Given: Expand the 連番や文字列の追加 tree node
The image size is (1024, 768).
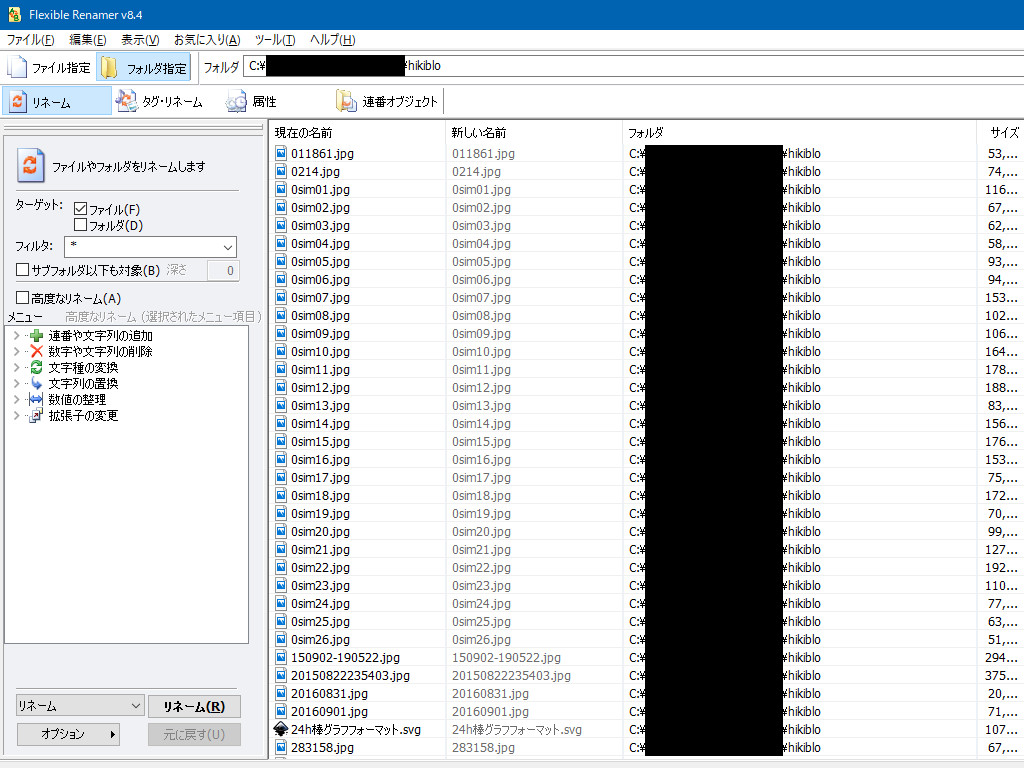Looking at the screenshot, I should 16,336.
